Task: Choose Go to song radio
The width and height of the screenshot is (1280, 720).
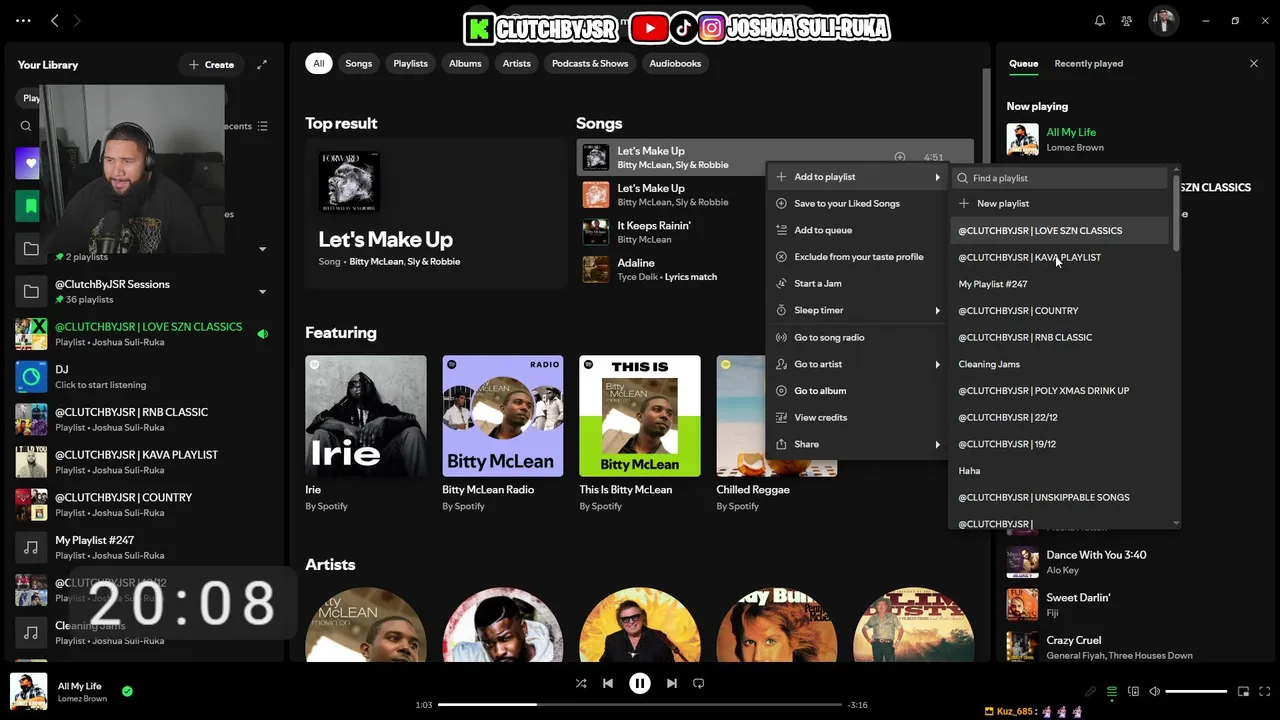Action: pyautogui.click(x=857, y=337)
